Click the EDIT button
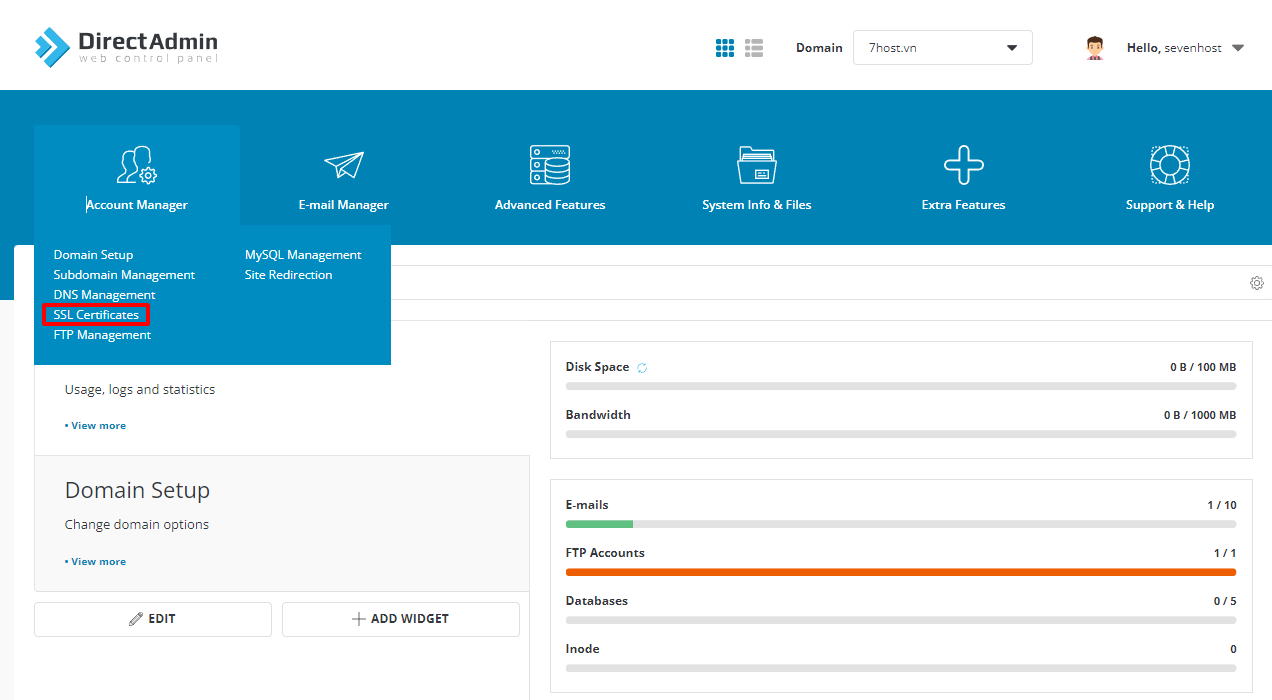This screenshot has width=1272, height=700. click(153, 619)
